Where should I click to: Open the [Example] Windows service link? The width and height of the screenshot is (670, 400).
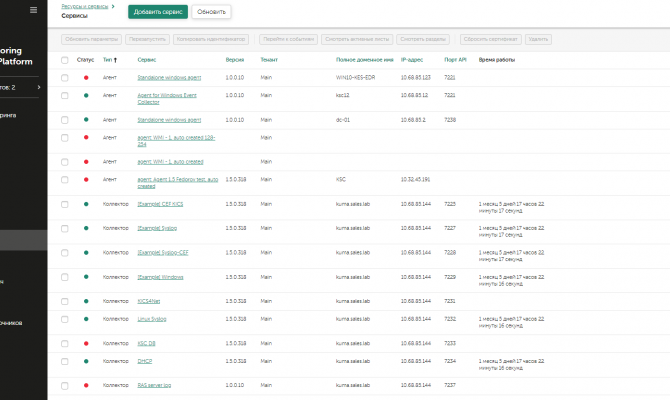(160, 277)
